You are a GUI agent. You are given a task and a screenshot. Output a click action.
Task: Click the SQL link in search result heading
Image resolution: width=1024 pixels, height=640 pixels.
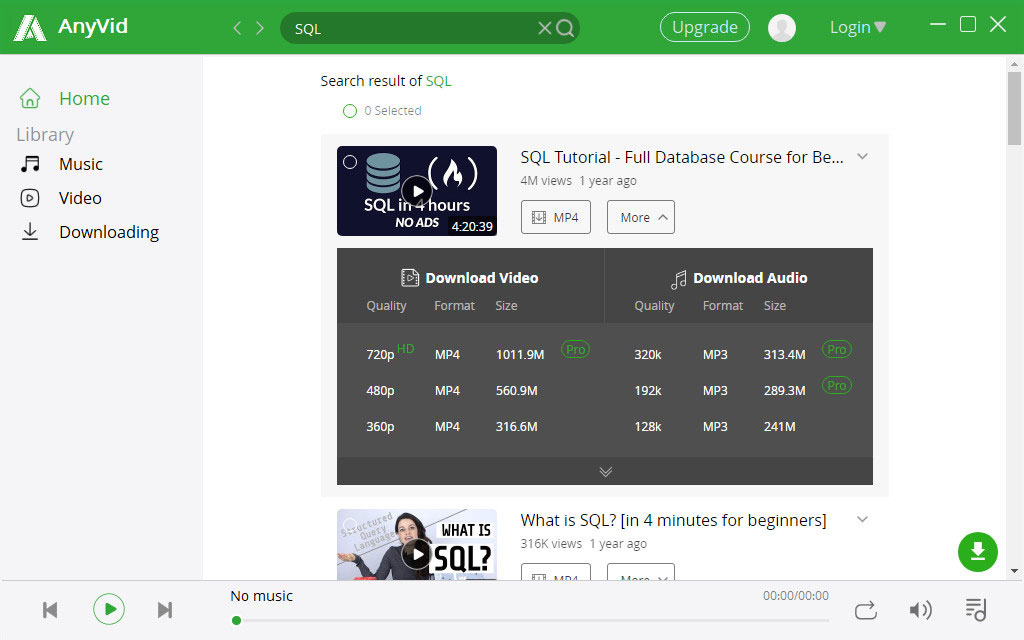(x=439, y=81)
